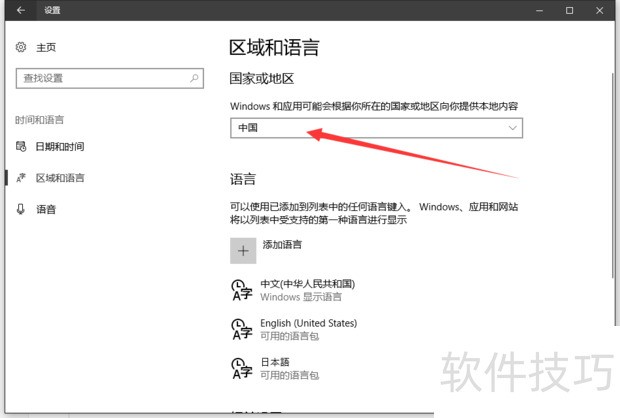Click the 添加语言 text label
Image resolution: width=620 pixels, height=418 pixels.
coord(282,244)
